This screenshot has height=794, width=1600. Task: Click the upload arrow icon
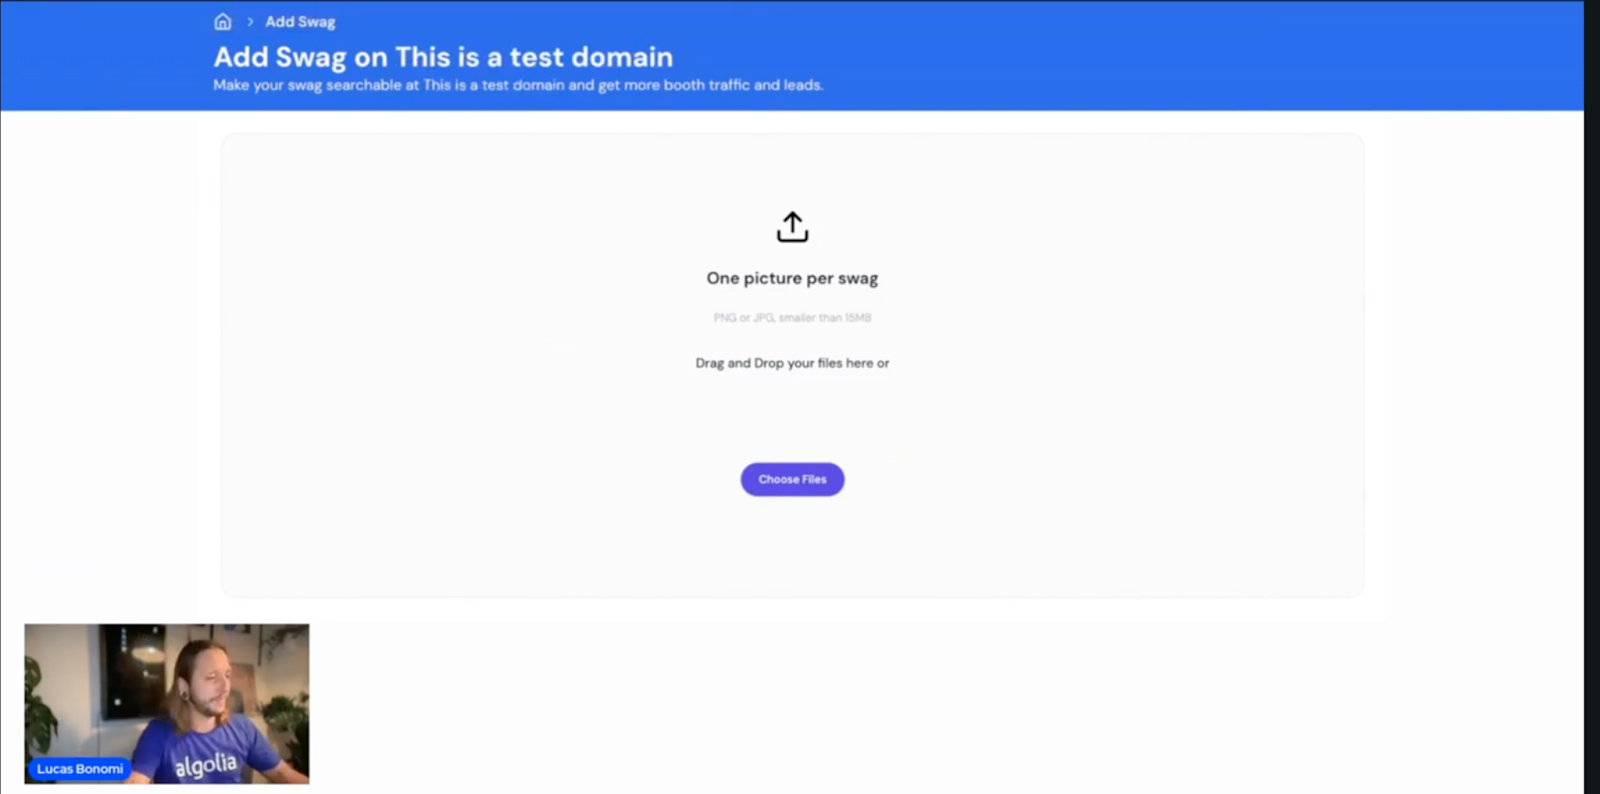coord(792,227)
